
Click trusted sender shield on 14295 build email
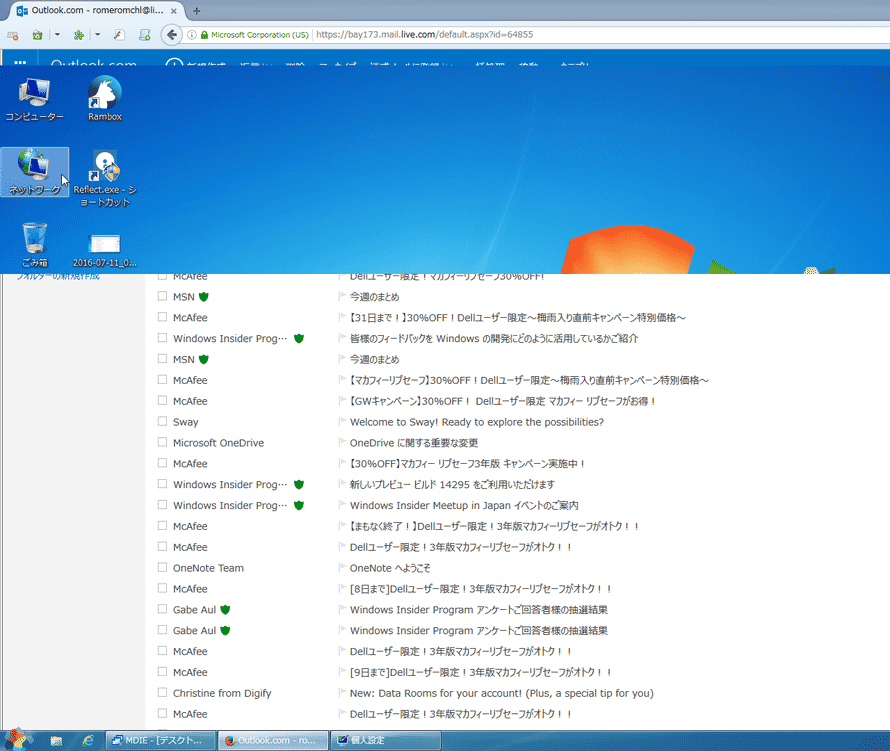[x=299, y=484]
